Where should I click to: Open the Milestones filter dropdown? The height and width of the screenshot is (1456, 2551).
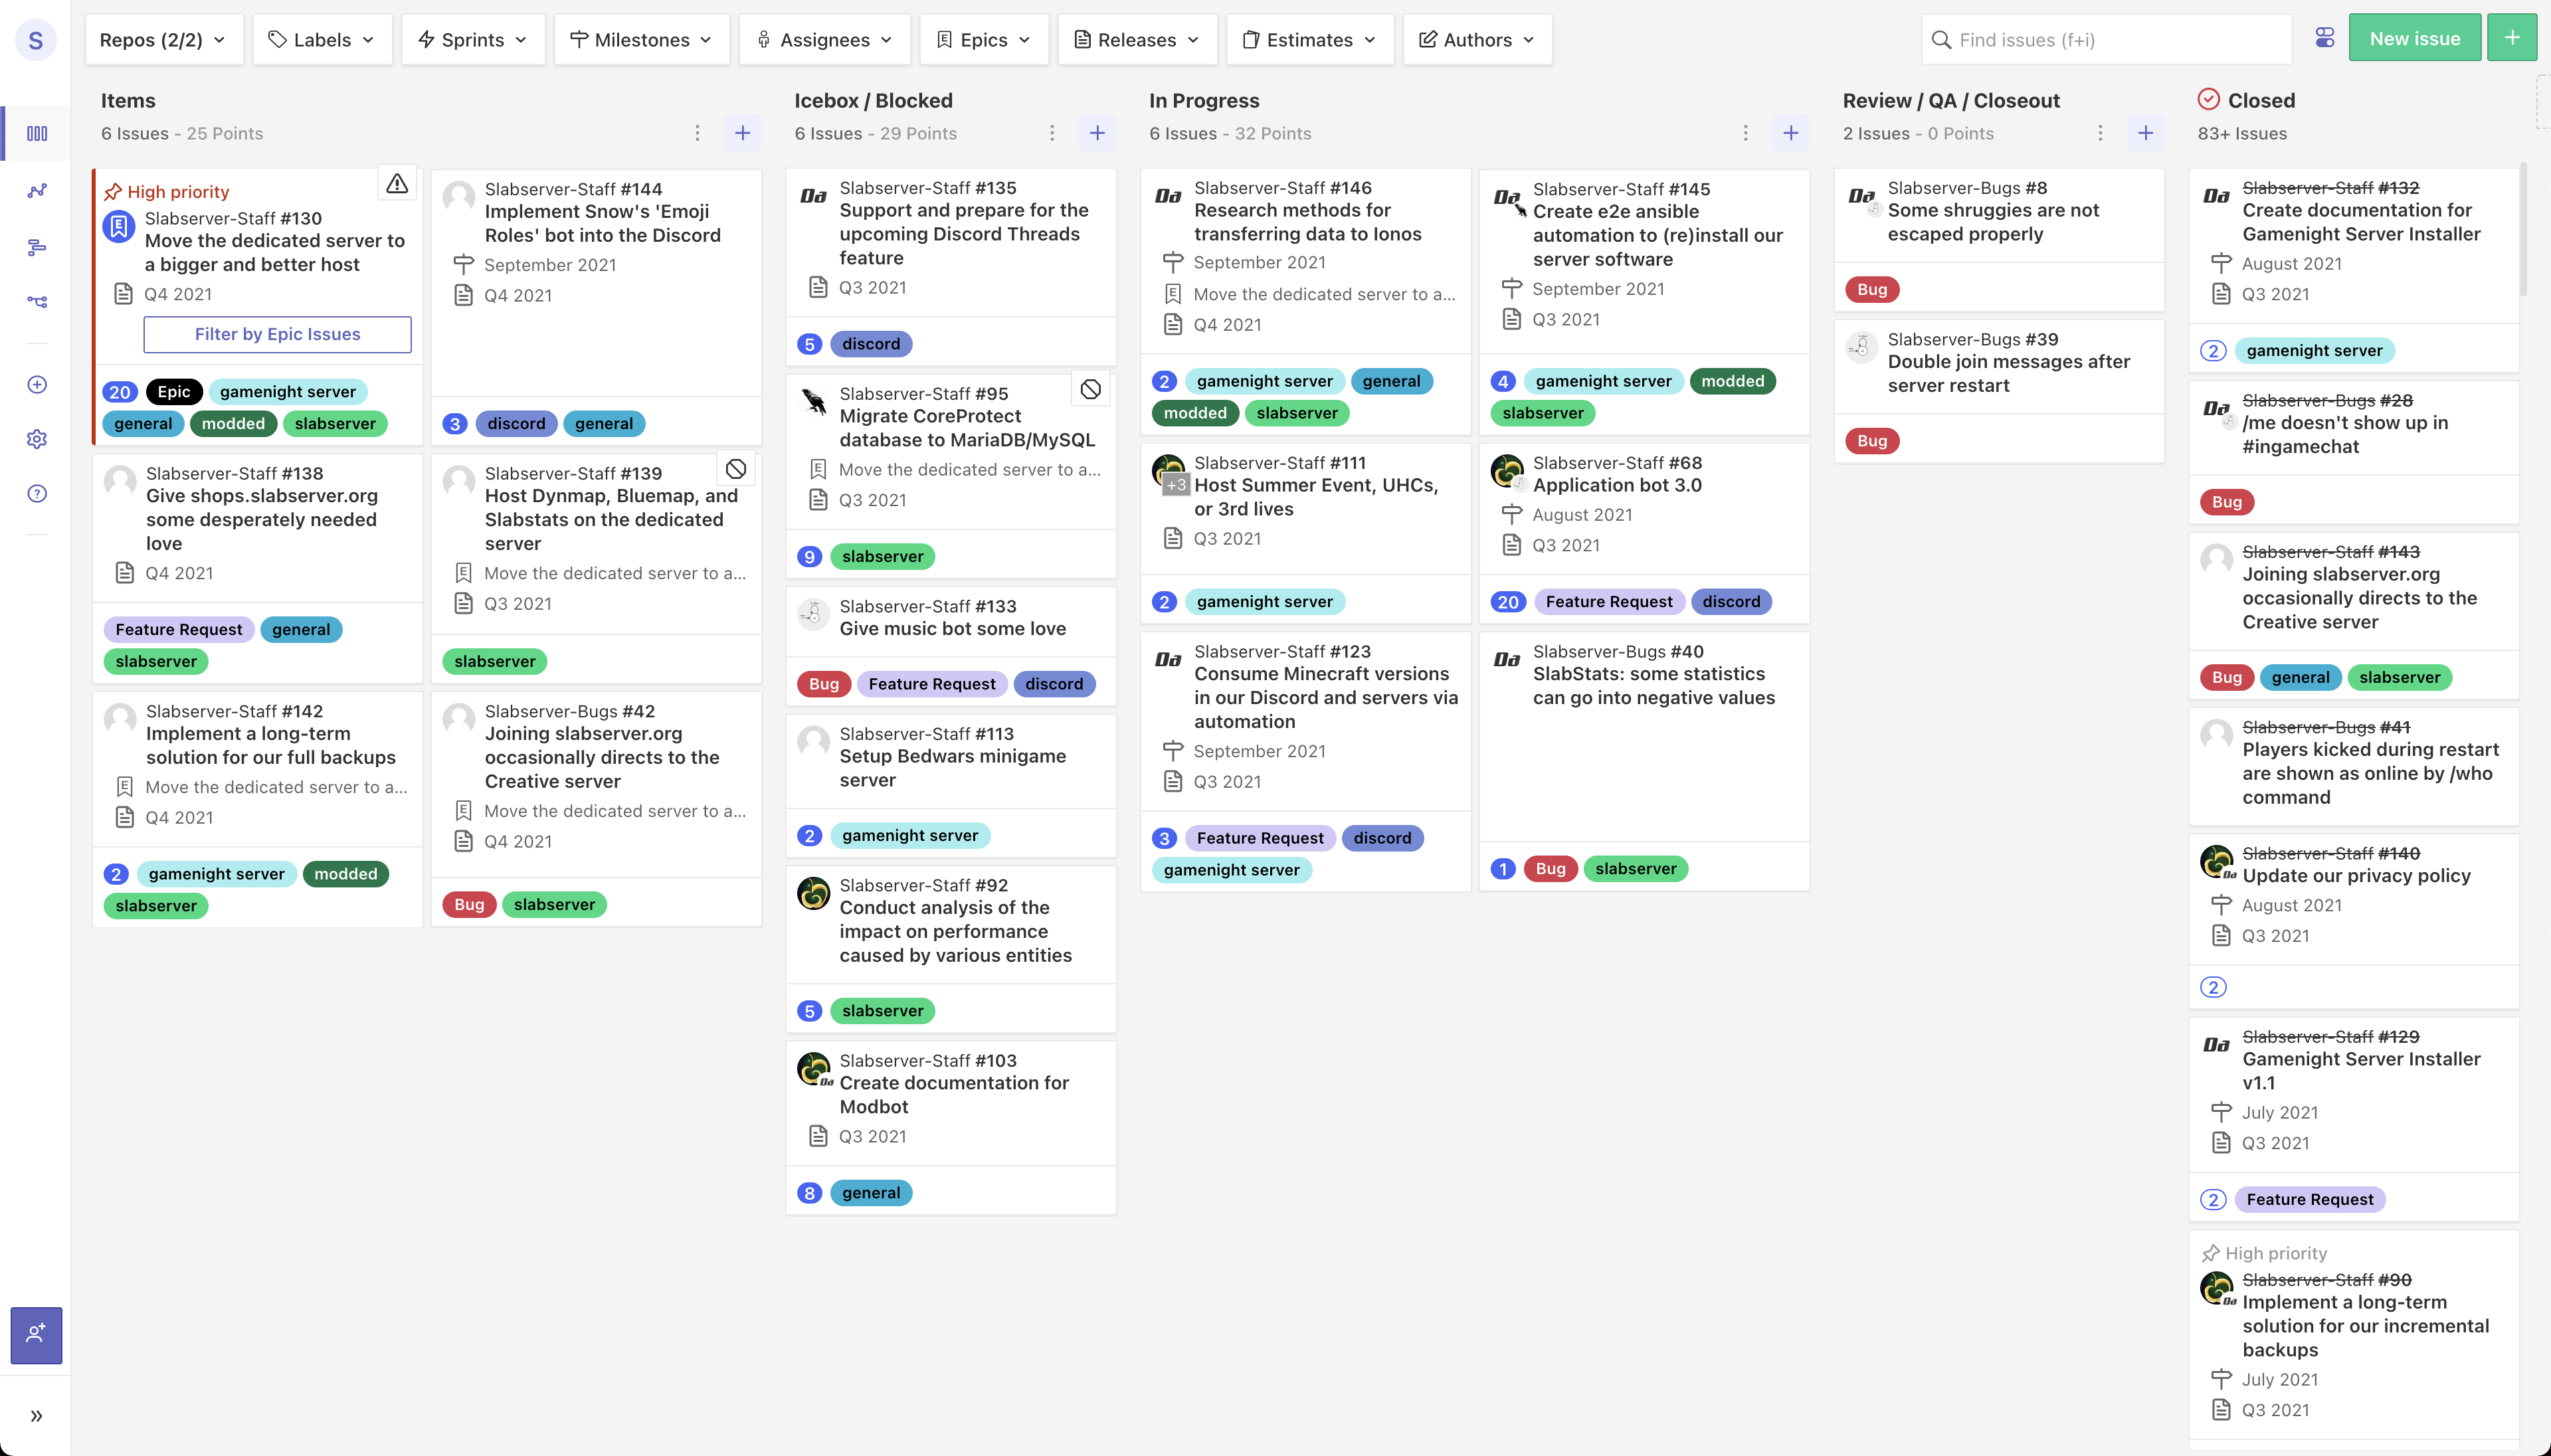(641, 39)
